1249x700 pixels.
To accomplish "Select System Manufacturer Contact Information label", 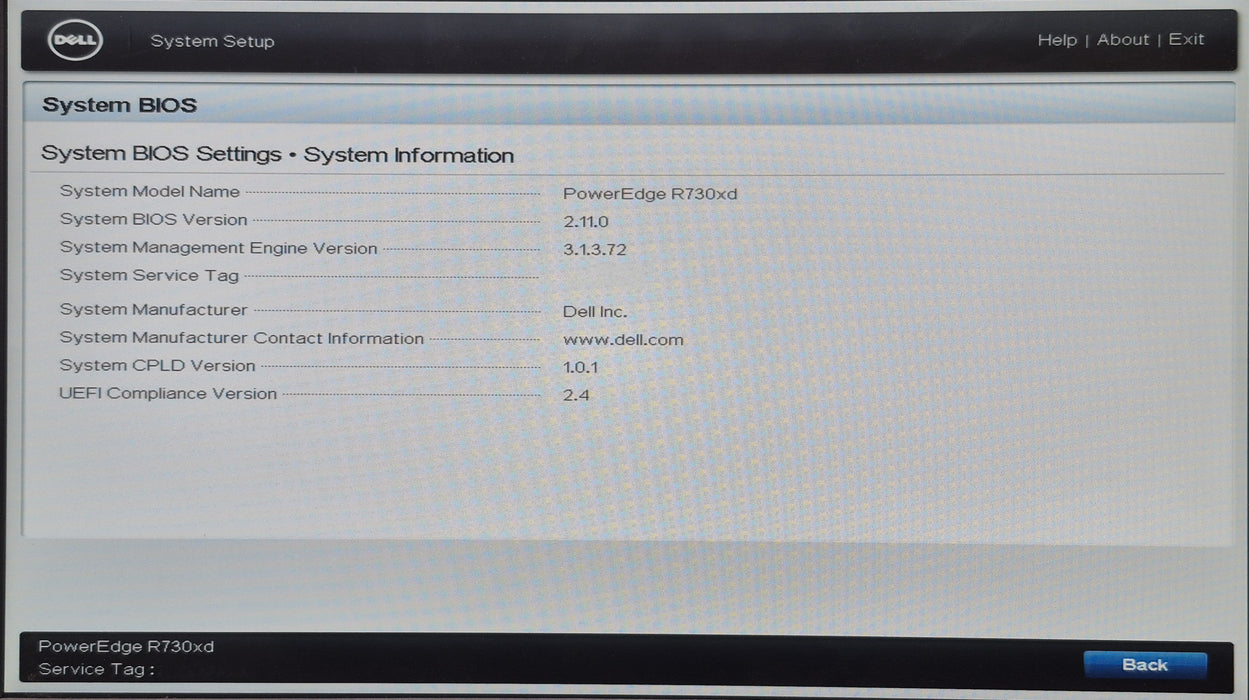I will coord(242,339).
